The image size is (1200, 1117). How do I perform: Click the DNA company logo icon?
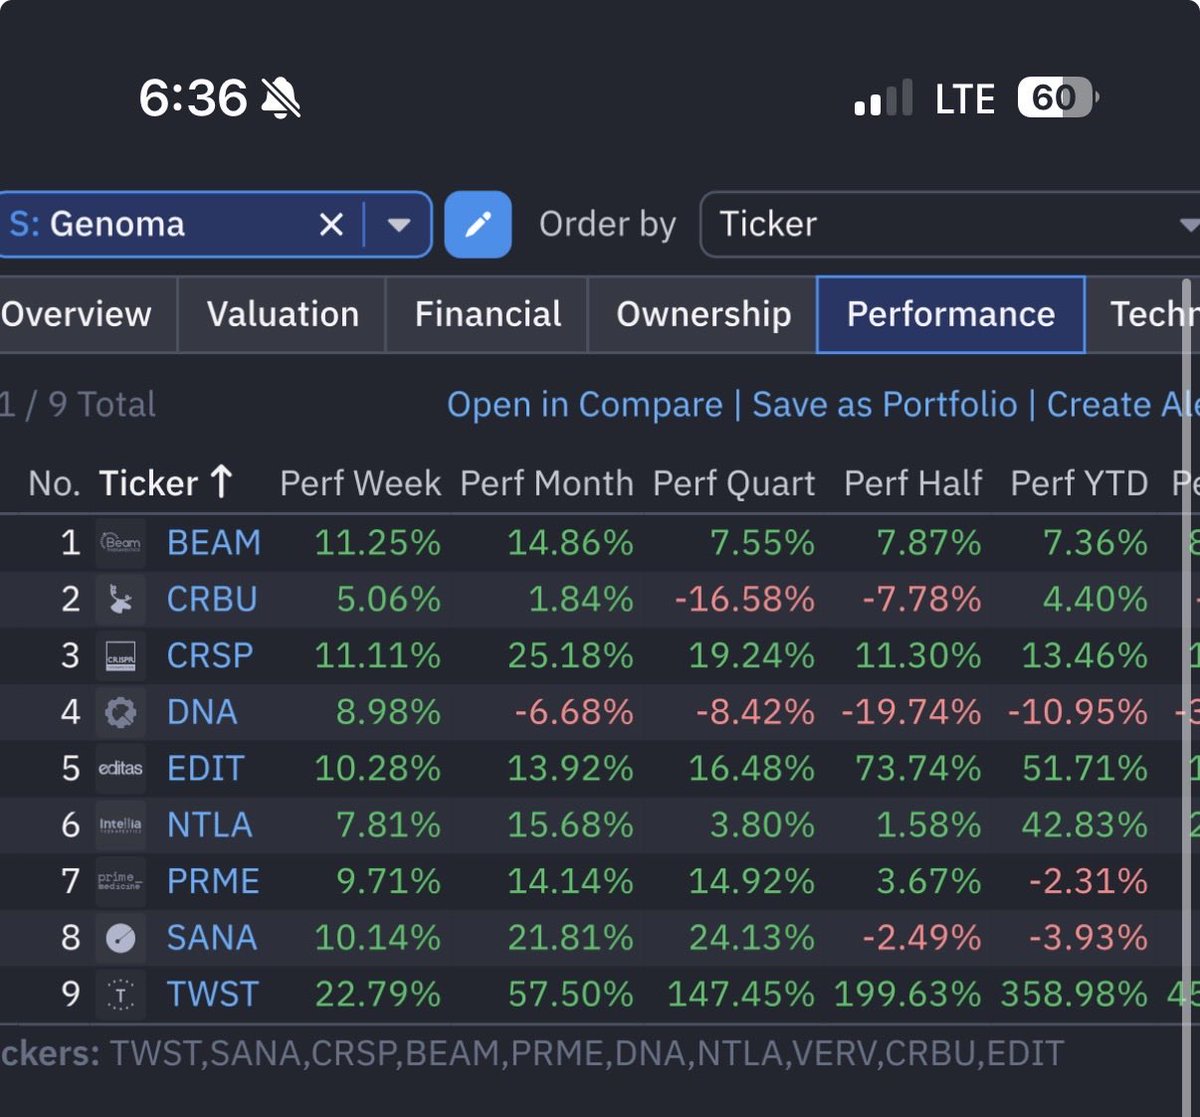coord(121,712)
